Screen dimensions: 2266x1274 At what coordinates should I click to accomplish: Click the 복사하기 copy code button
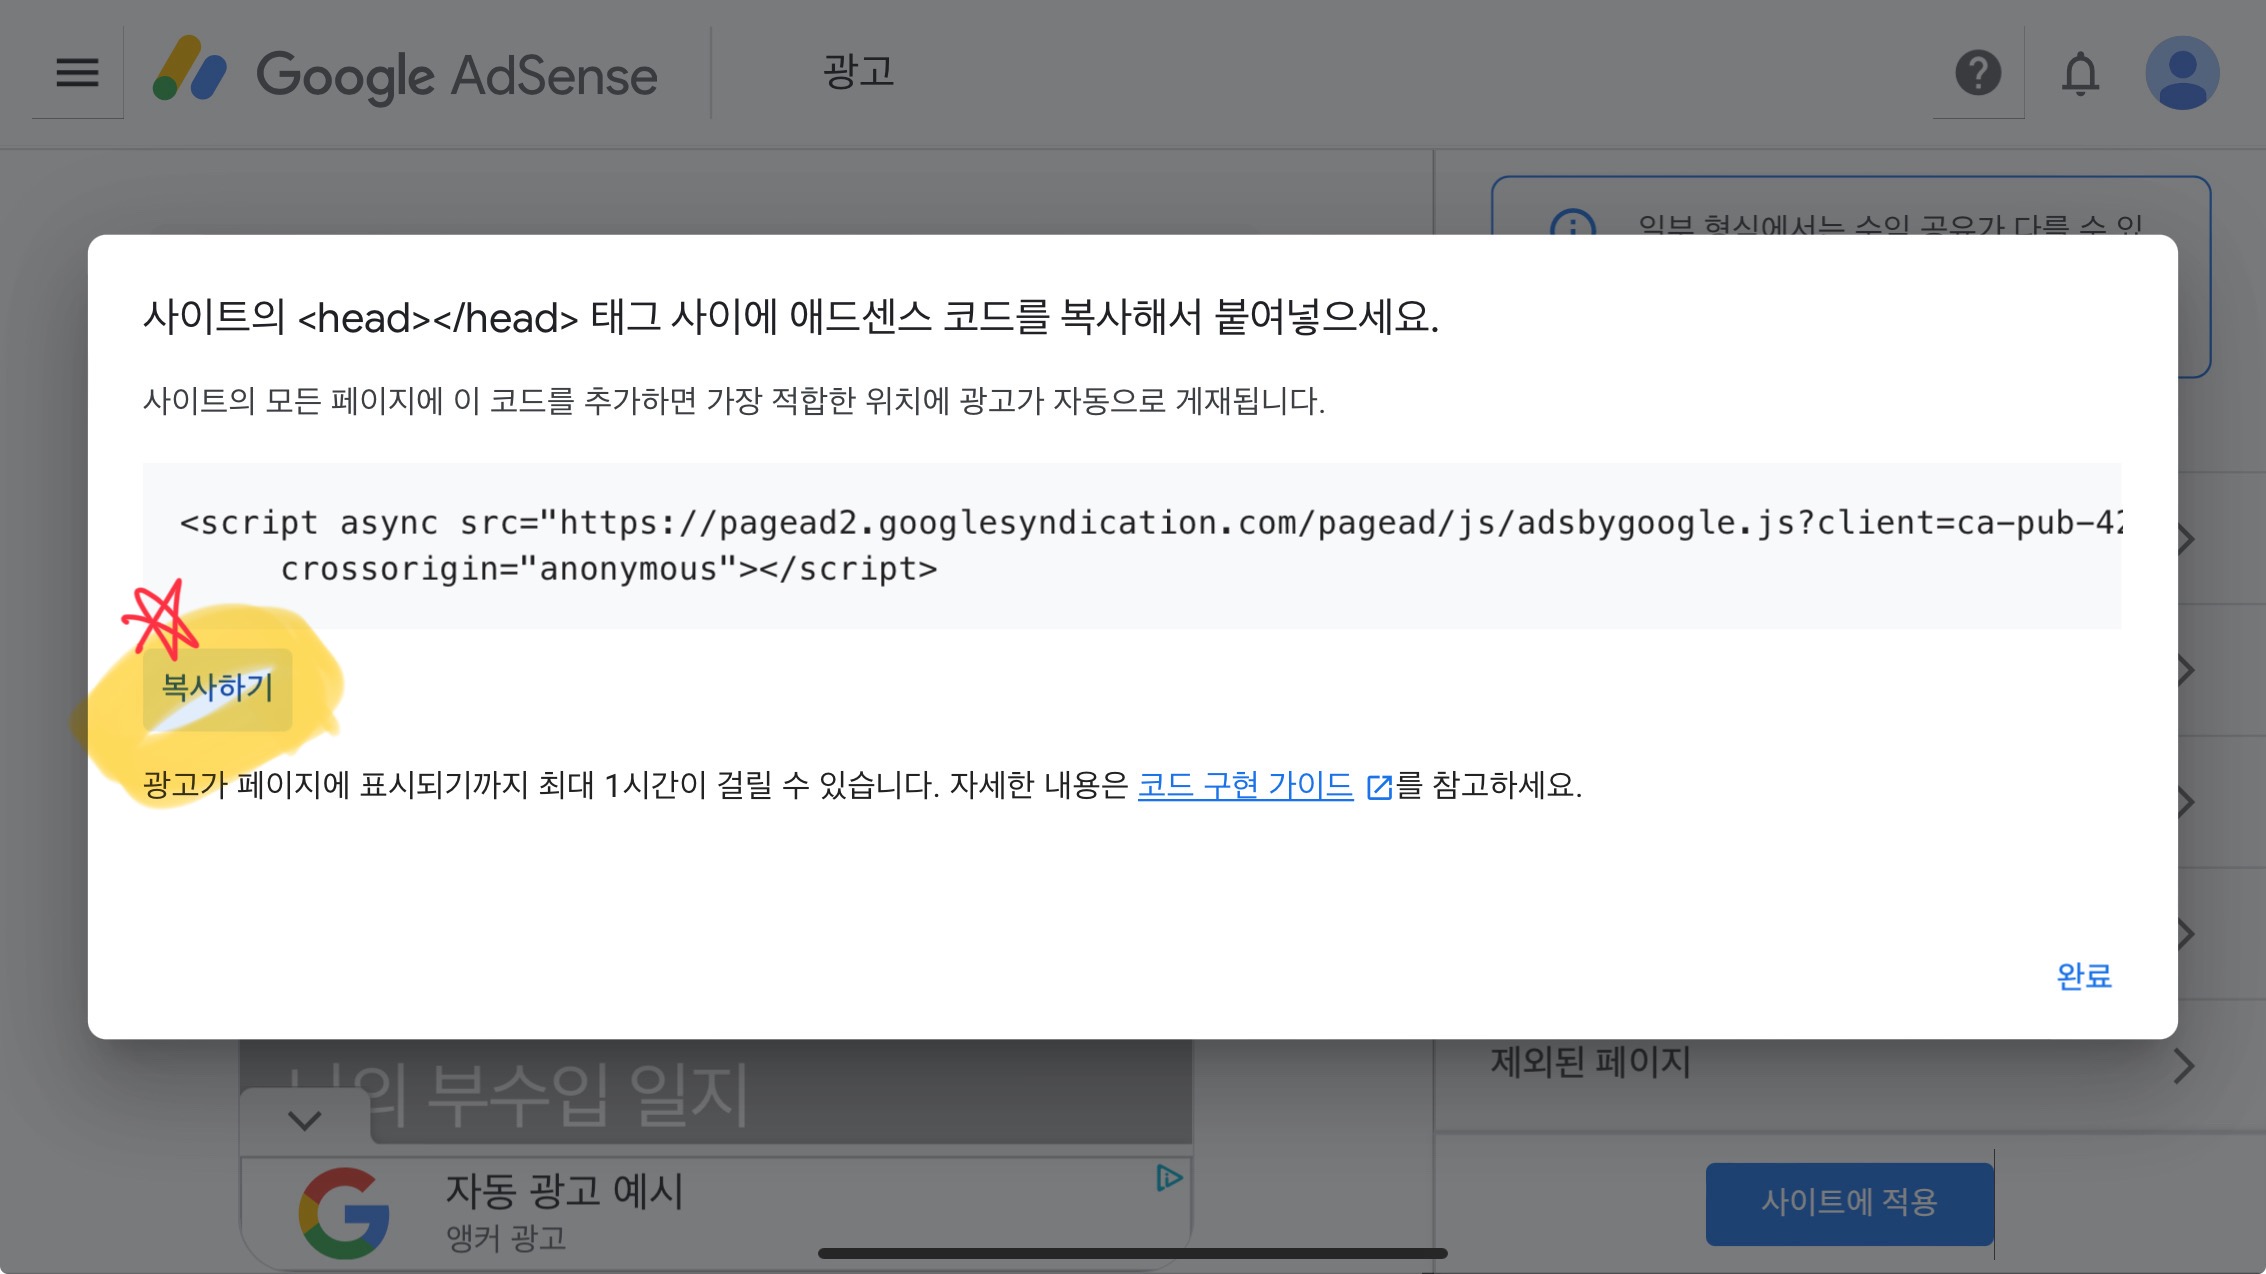tap(217, 688)
